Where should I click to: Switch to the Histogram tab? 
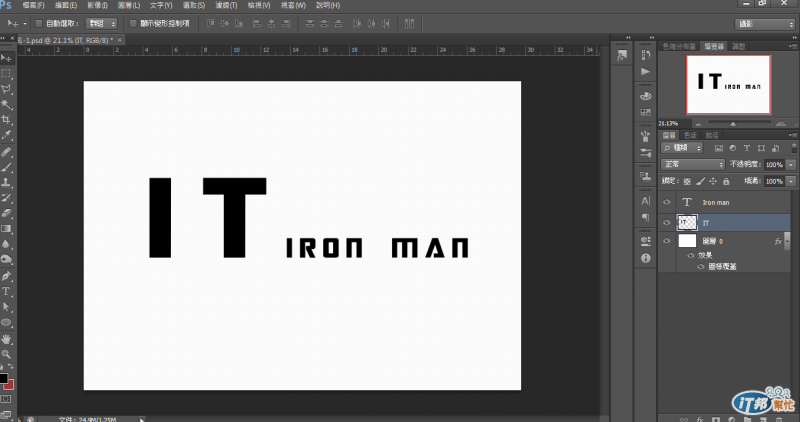tap(679, 46)
